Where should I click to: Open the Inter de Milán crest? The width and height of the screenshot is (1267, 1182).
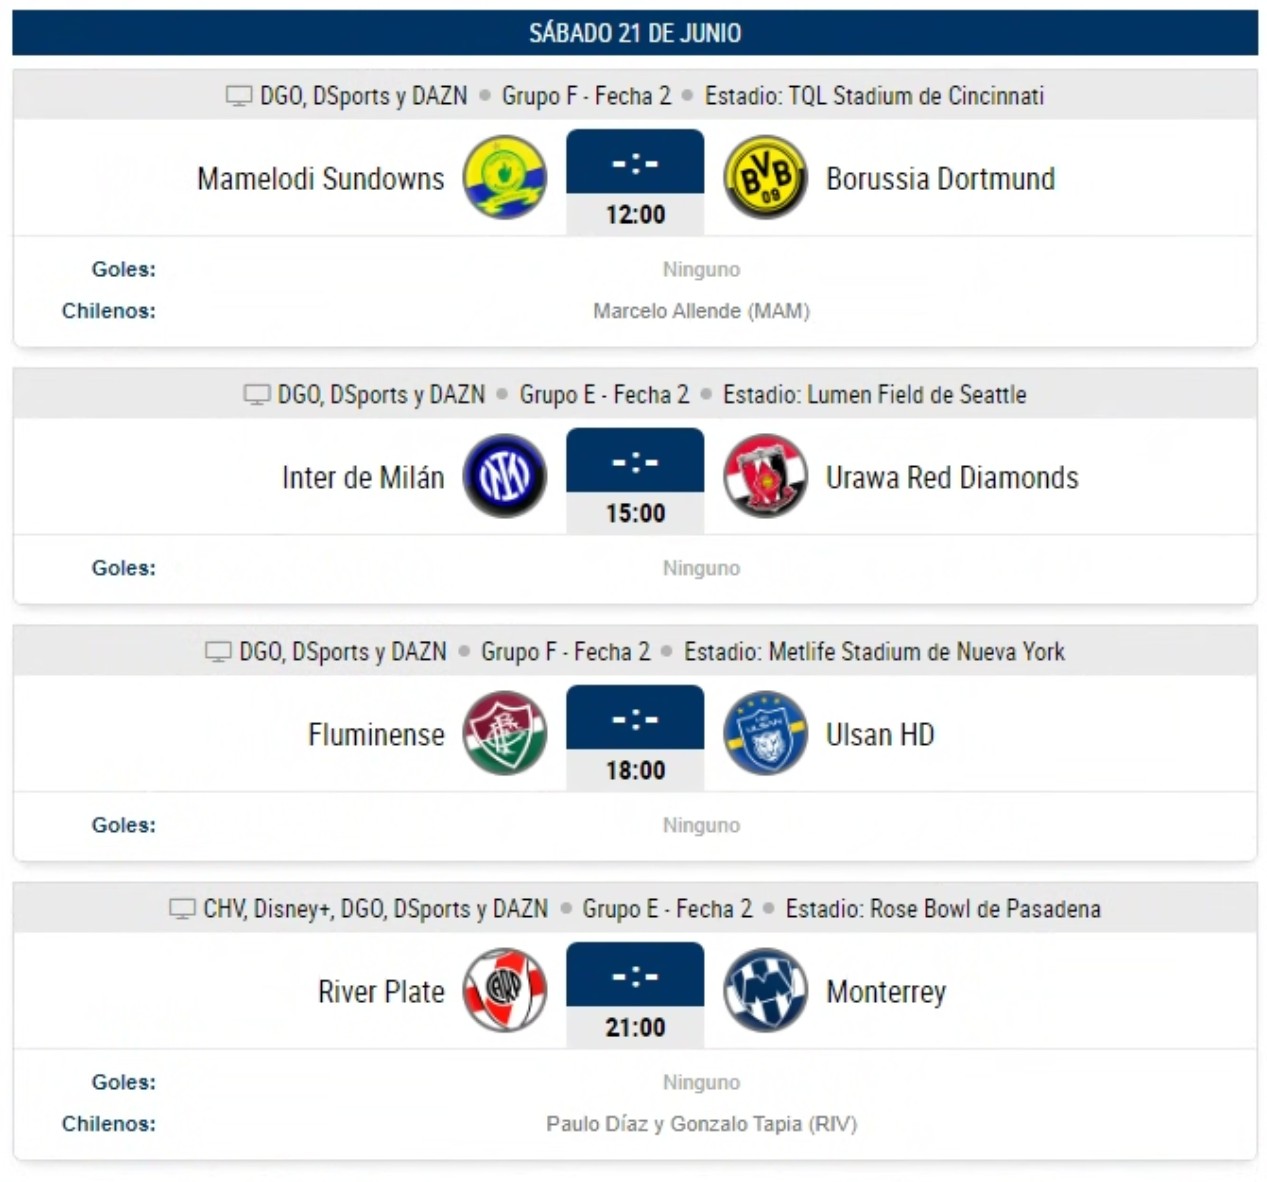click(505, 476)
